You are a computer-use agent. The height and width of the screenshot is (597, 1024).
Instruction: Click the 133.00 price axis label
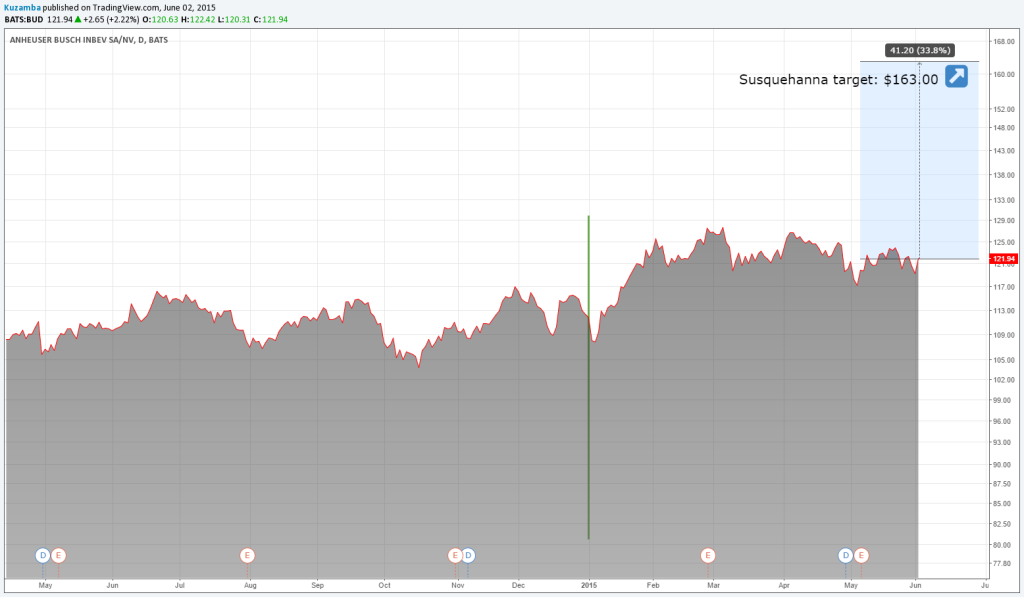(x=1004, y=201)
